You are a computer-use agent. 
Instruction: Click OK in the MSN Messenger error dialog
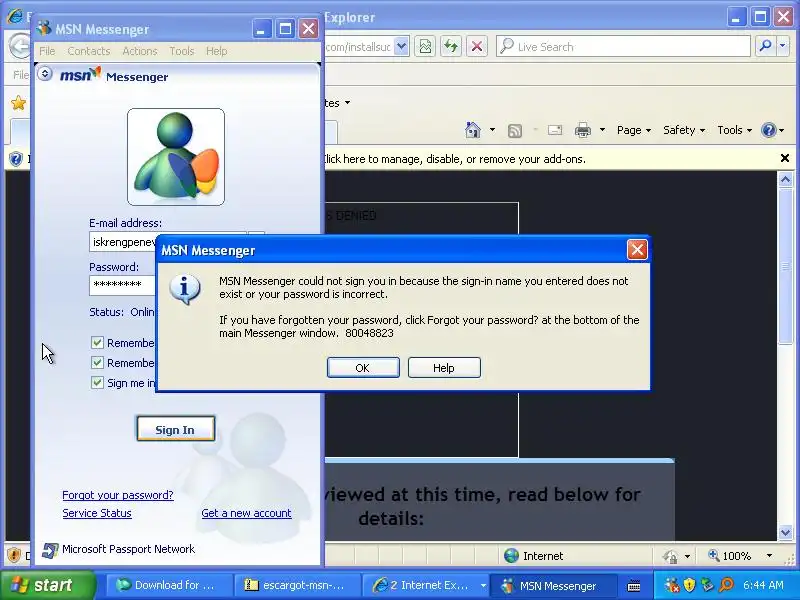(363, 368)
